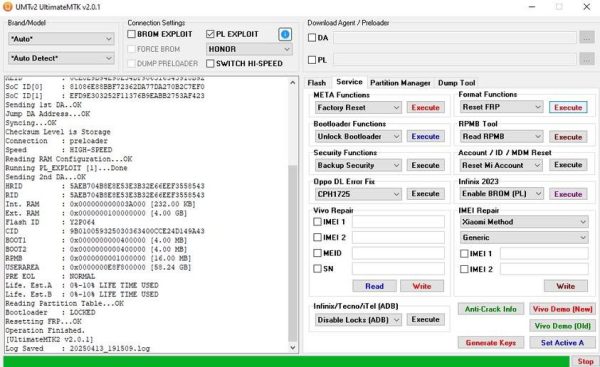Open the Reset Mi Account dropdown
This screenshot has height=367, width=600.
pyautogui.click(x=501, y=165)
